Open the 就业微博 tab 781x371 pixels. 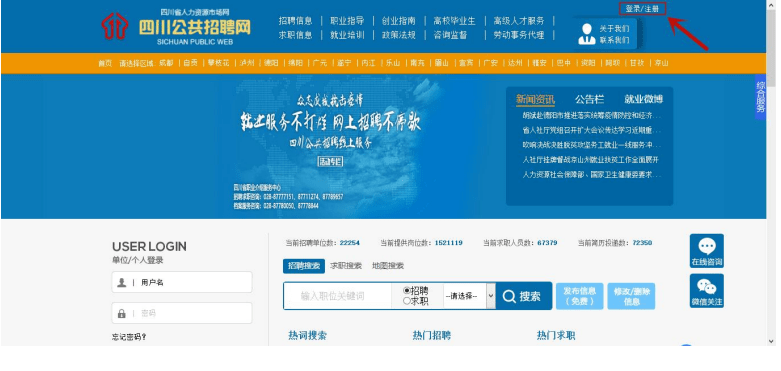644,99
